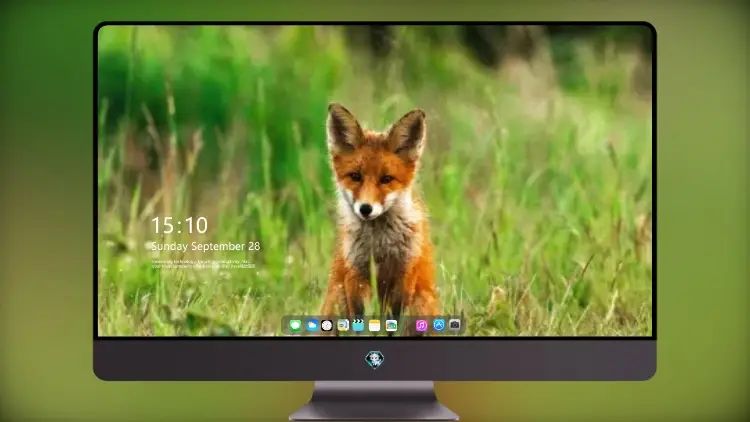Screen dimensions: 750x422
Task: Open the blue App Store icon in dock
Action: (x=439, y=325)
